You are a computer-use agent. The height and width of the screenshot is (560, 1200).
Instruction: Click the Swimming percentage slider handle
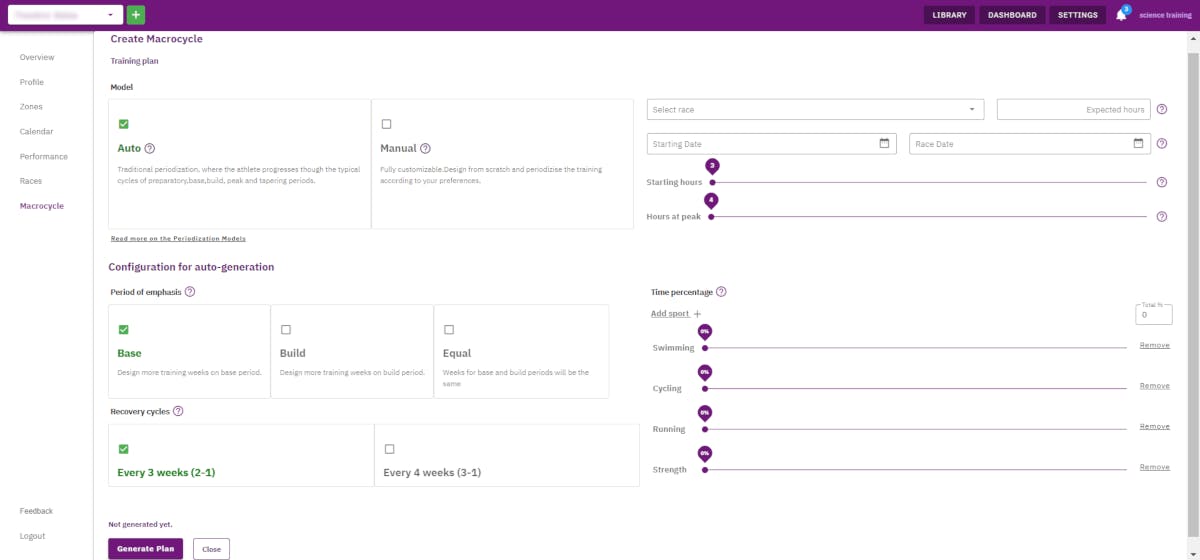pyautogui.click(x=705, y=347)
